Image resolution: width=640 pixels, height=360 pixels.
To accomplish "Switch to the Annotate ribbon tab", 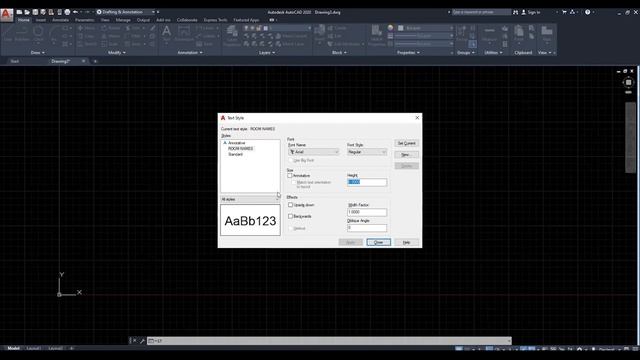I will [60, 20].
